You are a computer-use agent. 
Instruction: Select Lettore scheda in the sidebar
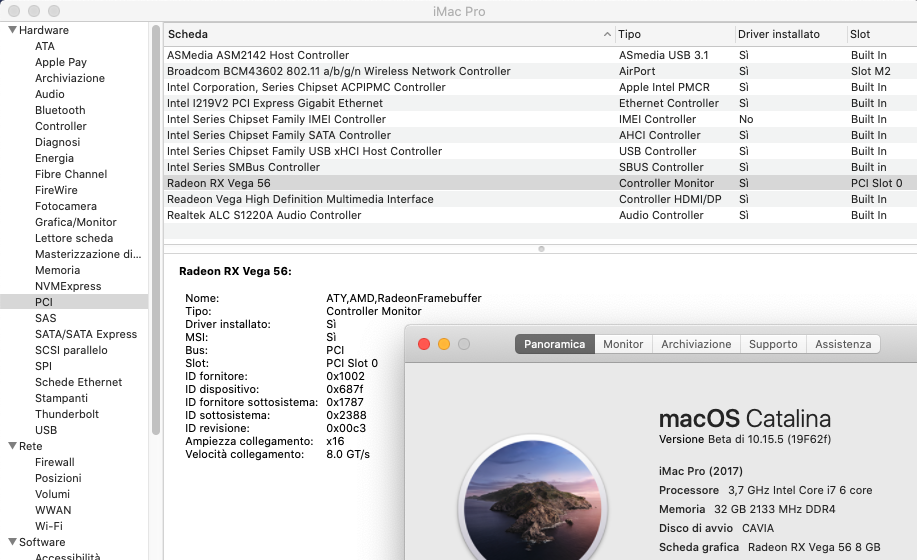pyautogui.click(x=74, y=238)
